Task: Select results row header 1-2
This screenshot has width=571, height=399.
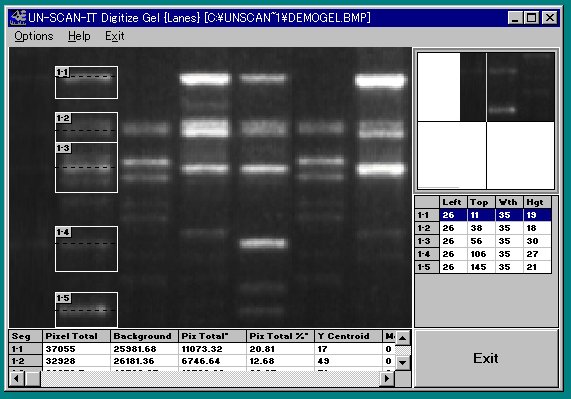Action: coord(25,361)
